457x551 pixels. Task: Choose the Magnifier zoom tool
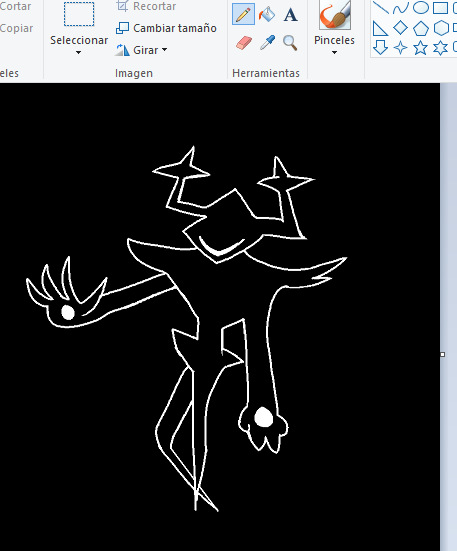click(290, 43)
